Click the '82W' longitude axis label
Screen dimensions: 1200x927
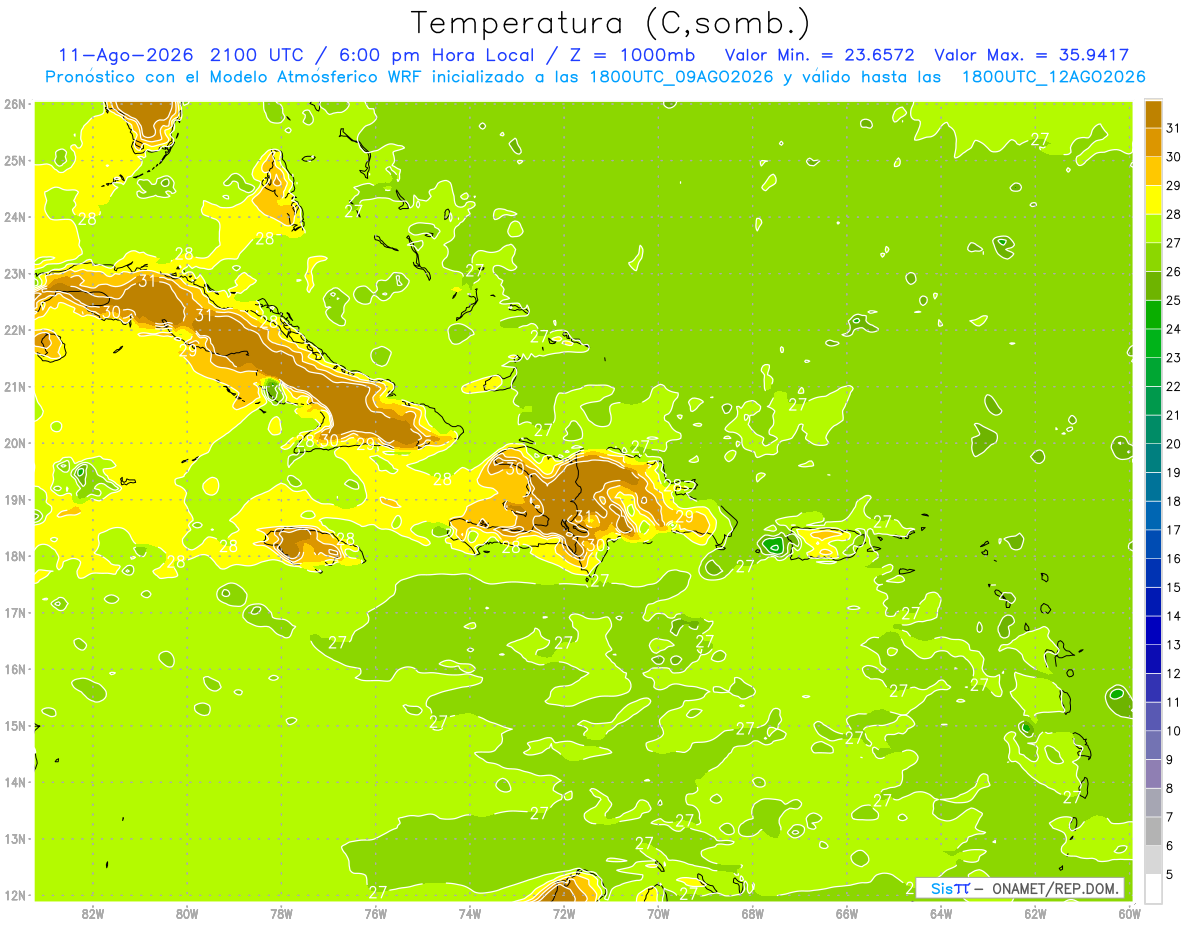coord(93,913)
